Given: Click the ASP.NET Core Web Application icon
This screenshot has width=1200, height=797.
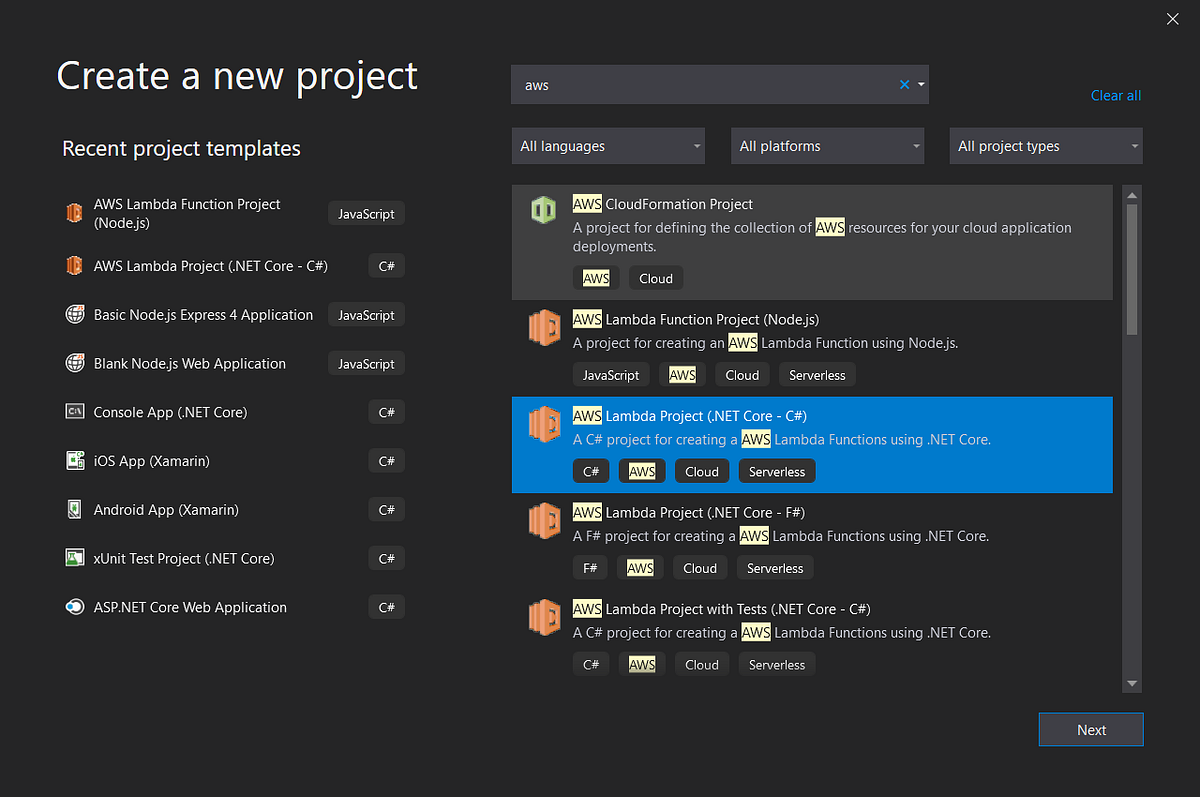Looking at the screenshot, I should pos(75,606).
